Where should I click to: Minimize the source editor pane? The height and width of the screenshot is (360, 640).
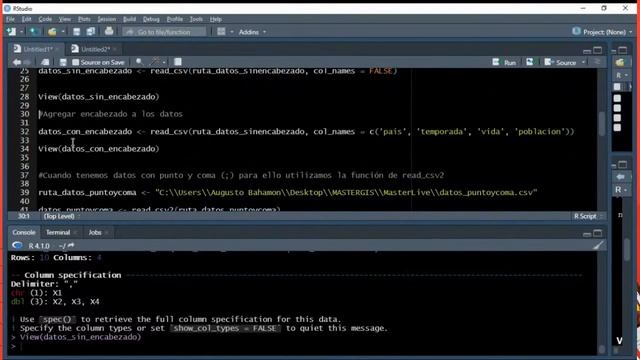(x=587, y=50)
